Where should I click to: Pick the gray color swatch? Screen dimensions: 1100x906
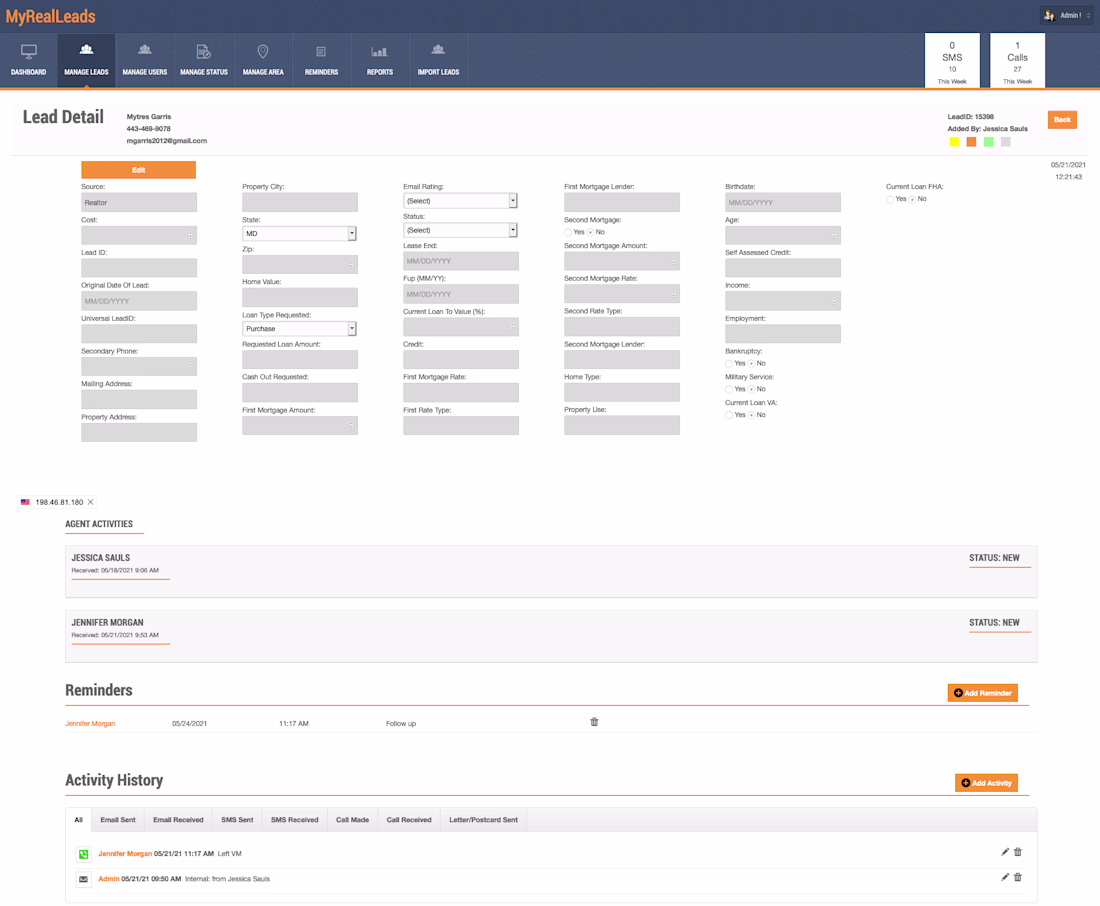[1005, 142]
